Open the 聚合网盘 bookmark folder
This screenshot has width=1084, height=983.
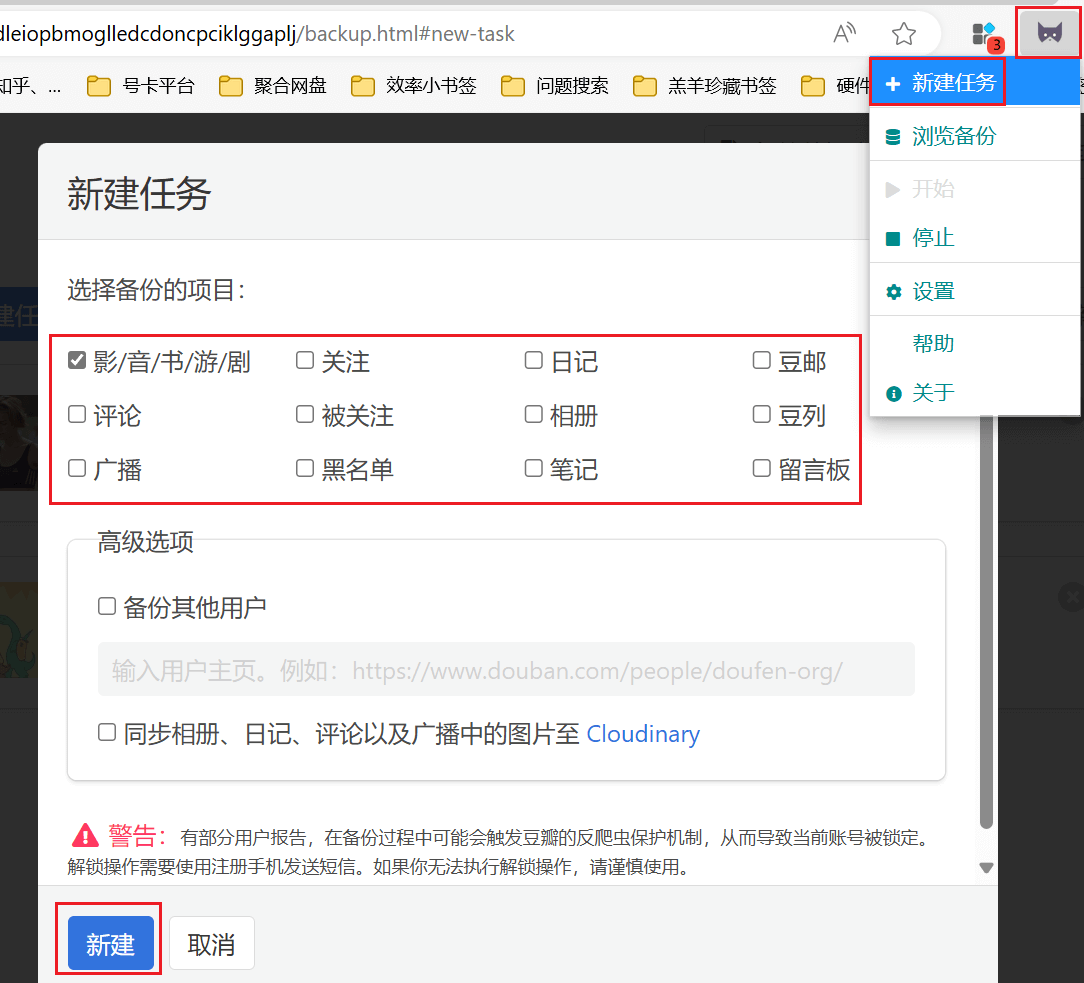[272, 86]
